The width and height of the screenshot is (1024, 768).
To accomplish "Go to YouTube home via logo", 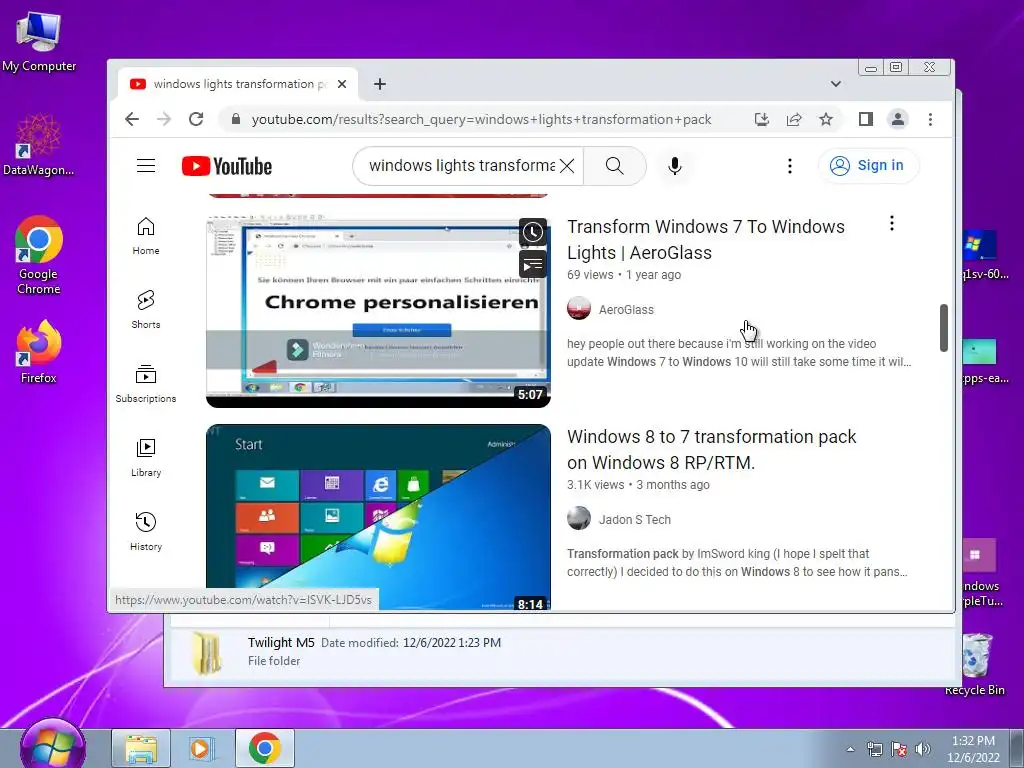I will click(227, 166).
